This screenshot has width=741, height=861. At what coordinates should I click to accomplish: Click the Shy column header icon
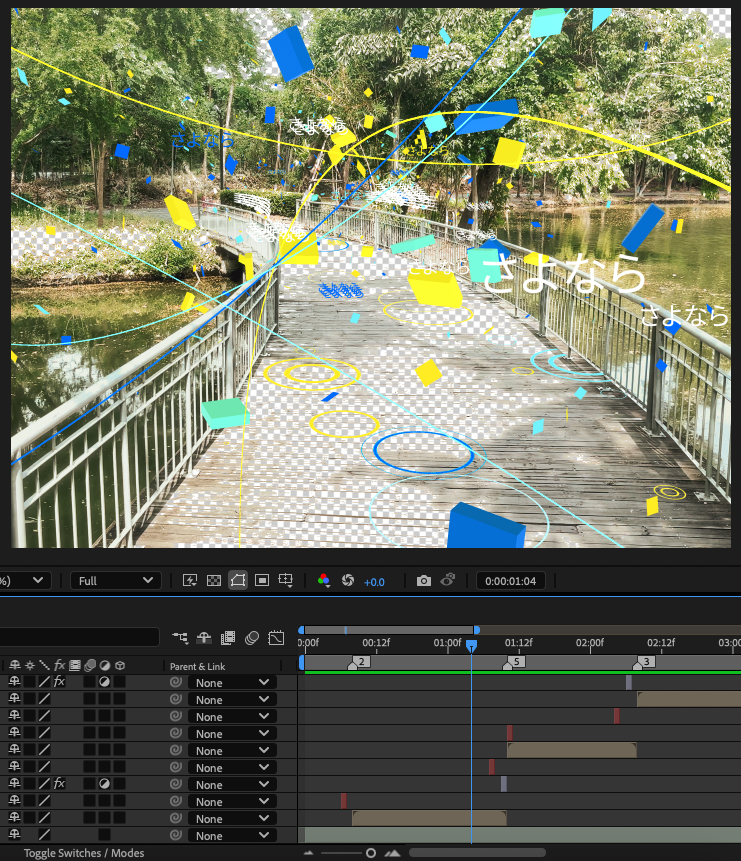tap(15, 666)
